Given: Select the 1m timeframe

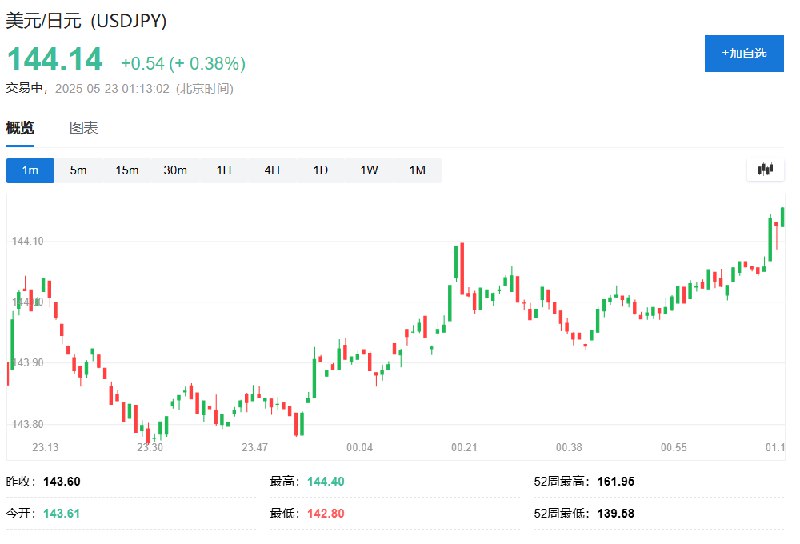Looking at the screenshot, I should [x=30, y=170].
